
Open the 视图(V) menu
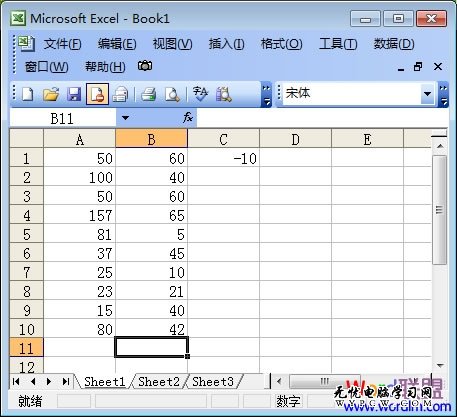pyautogui.click(x=172, y=44)
